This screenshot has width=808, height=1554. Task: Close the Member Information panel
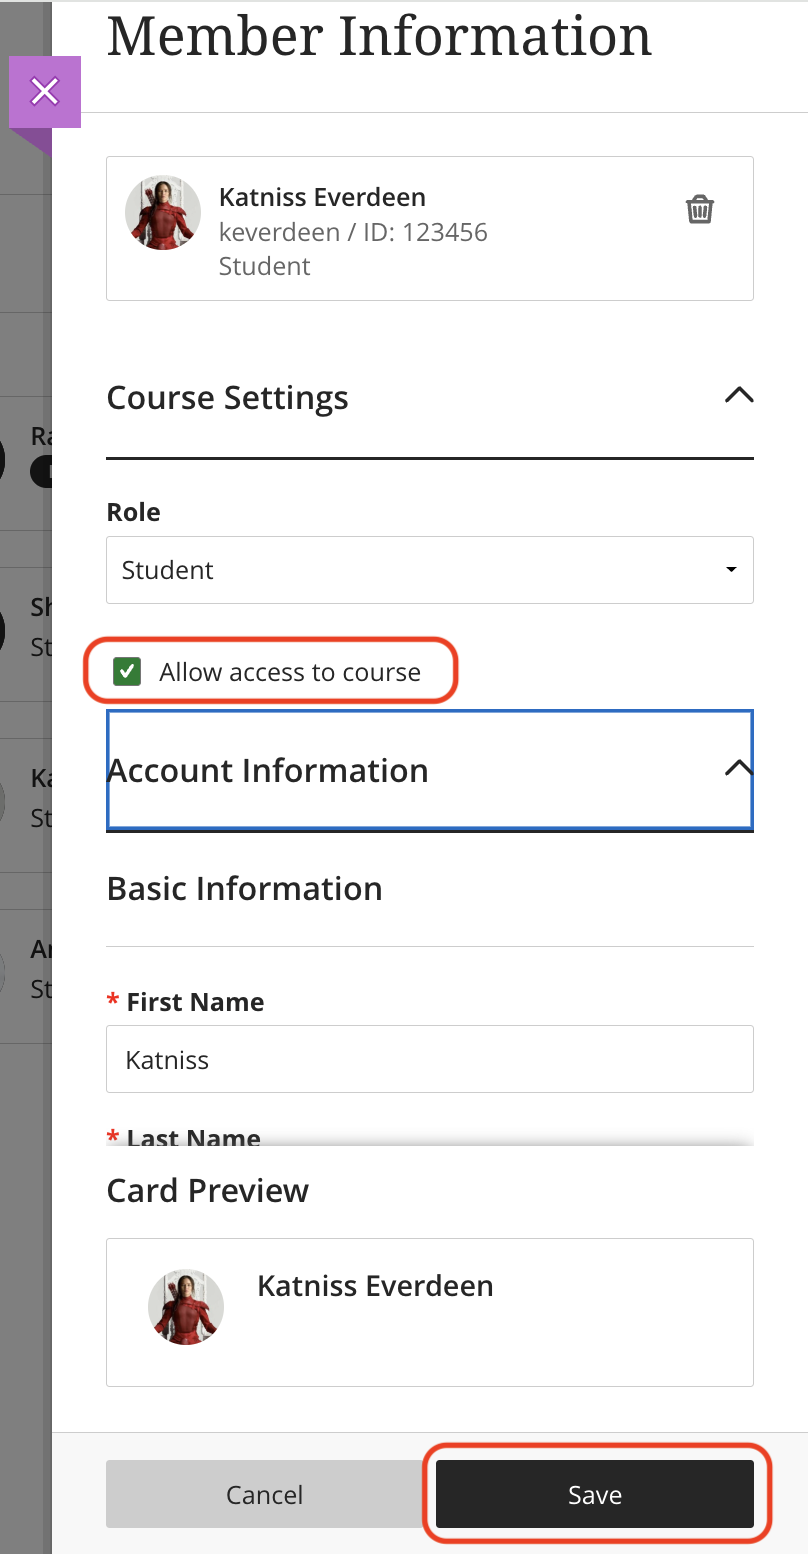(x=44, y=93)
